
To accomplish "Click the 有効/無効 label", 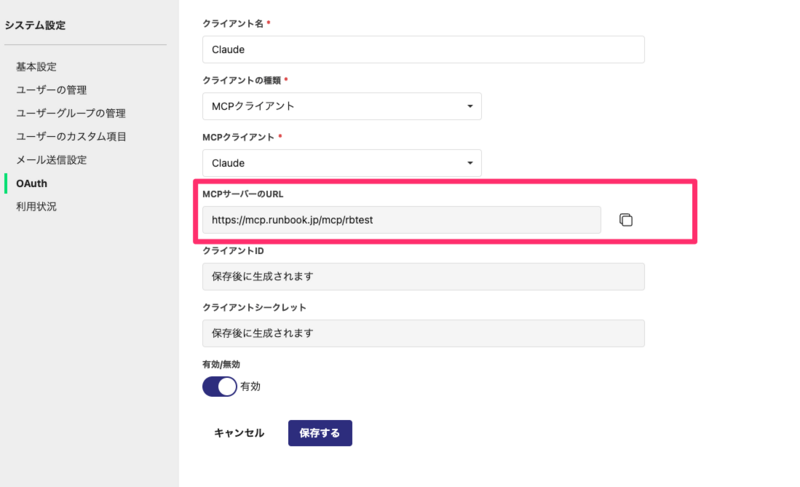I will click(221, 364).
